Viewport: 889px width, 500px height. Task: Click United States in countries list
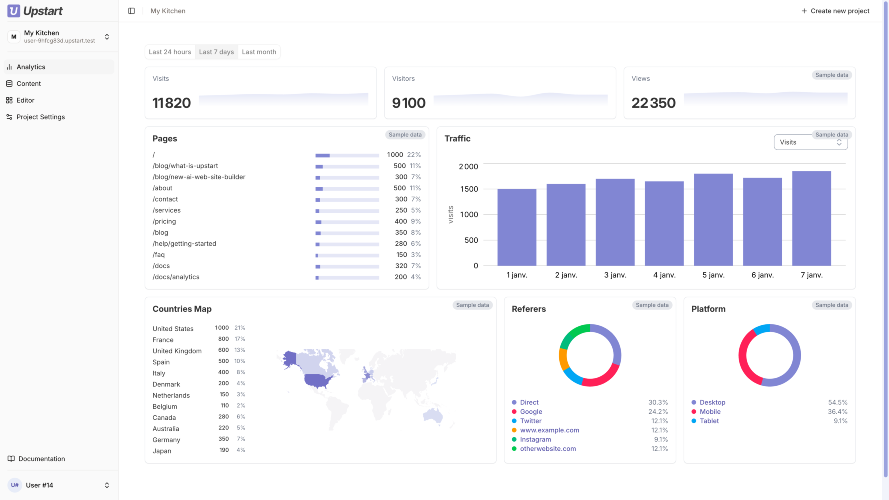click(173, 329)
